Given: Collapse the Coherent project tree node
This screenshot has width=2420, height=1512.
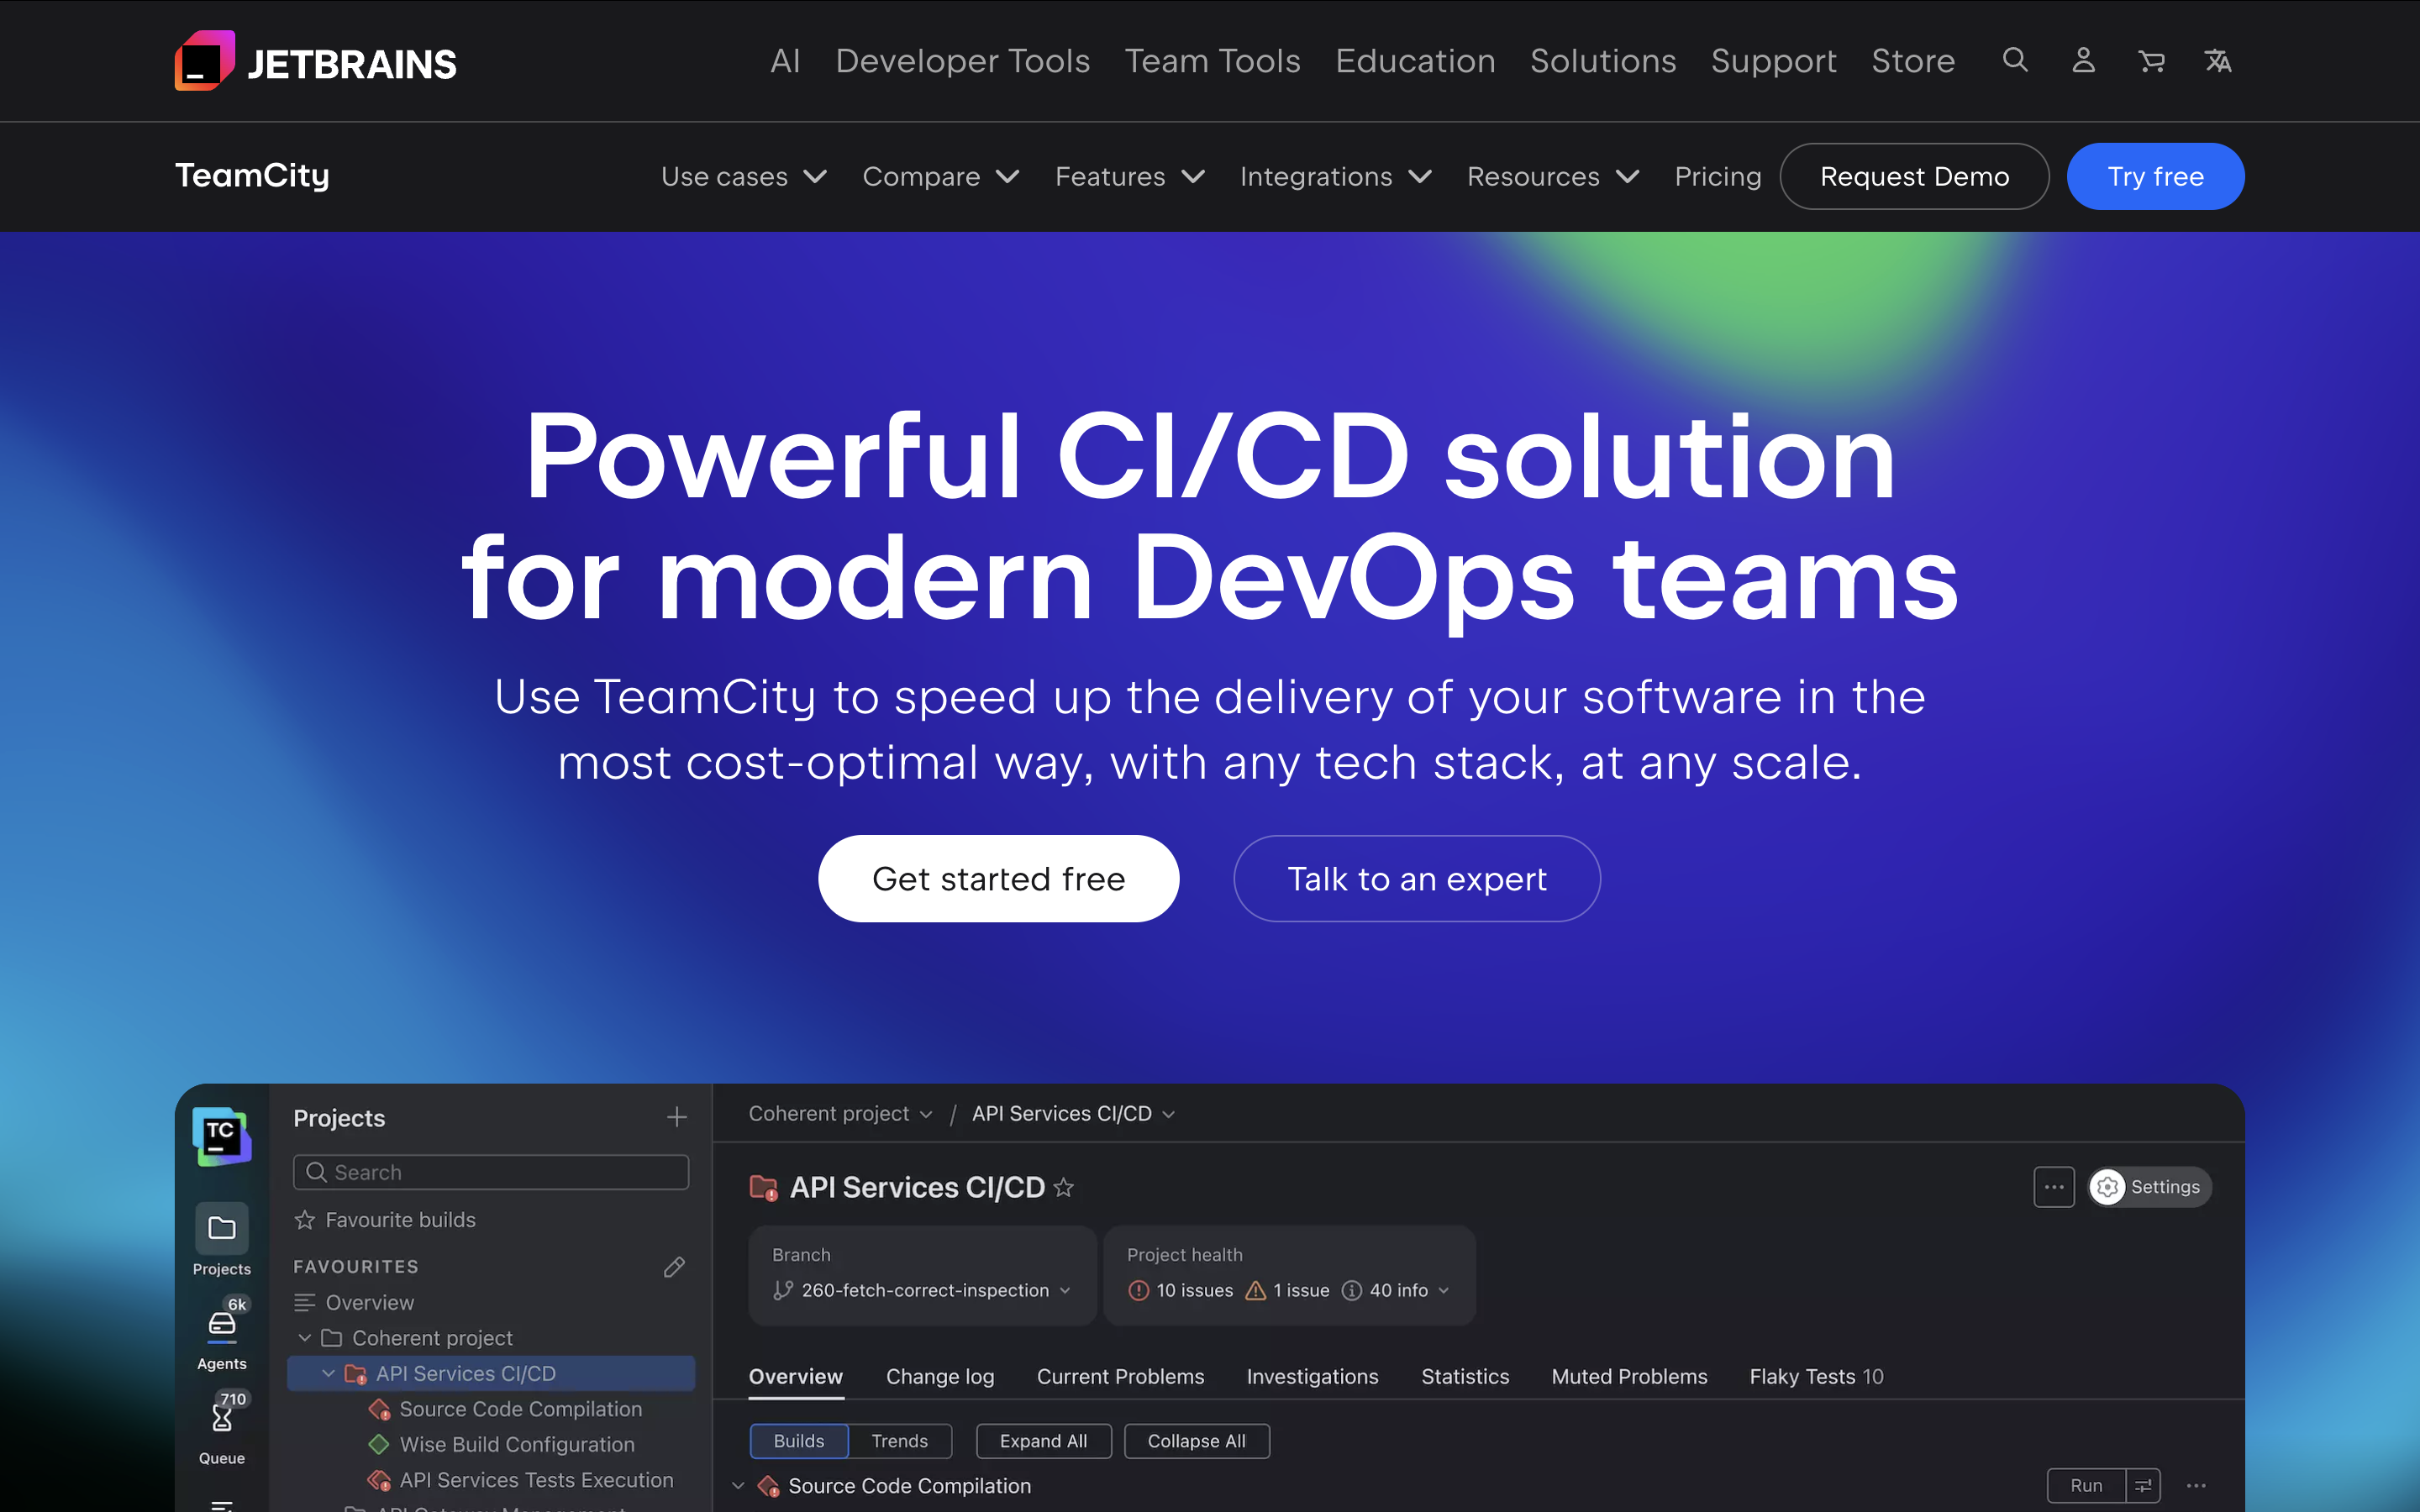Looking at the screenshot, I should (305, 1338).
